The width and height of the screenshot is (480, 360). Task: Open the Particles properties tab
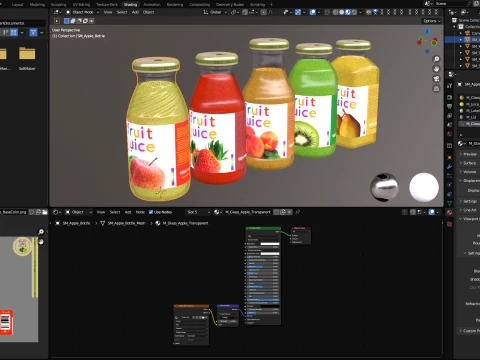click(x=449, y=176)
